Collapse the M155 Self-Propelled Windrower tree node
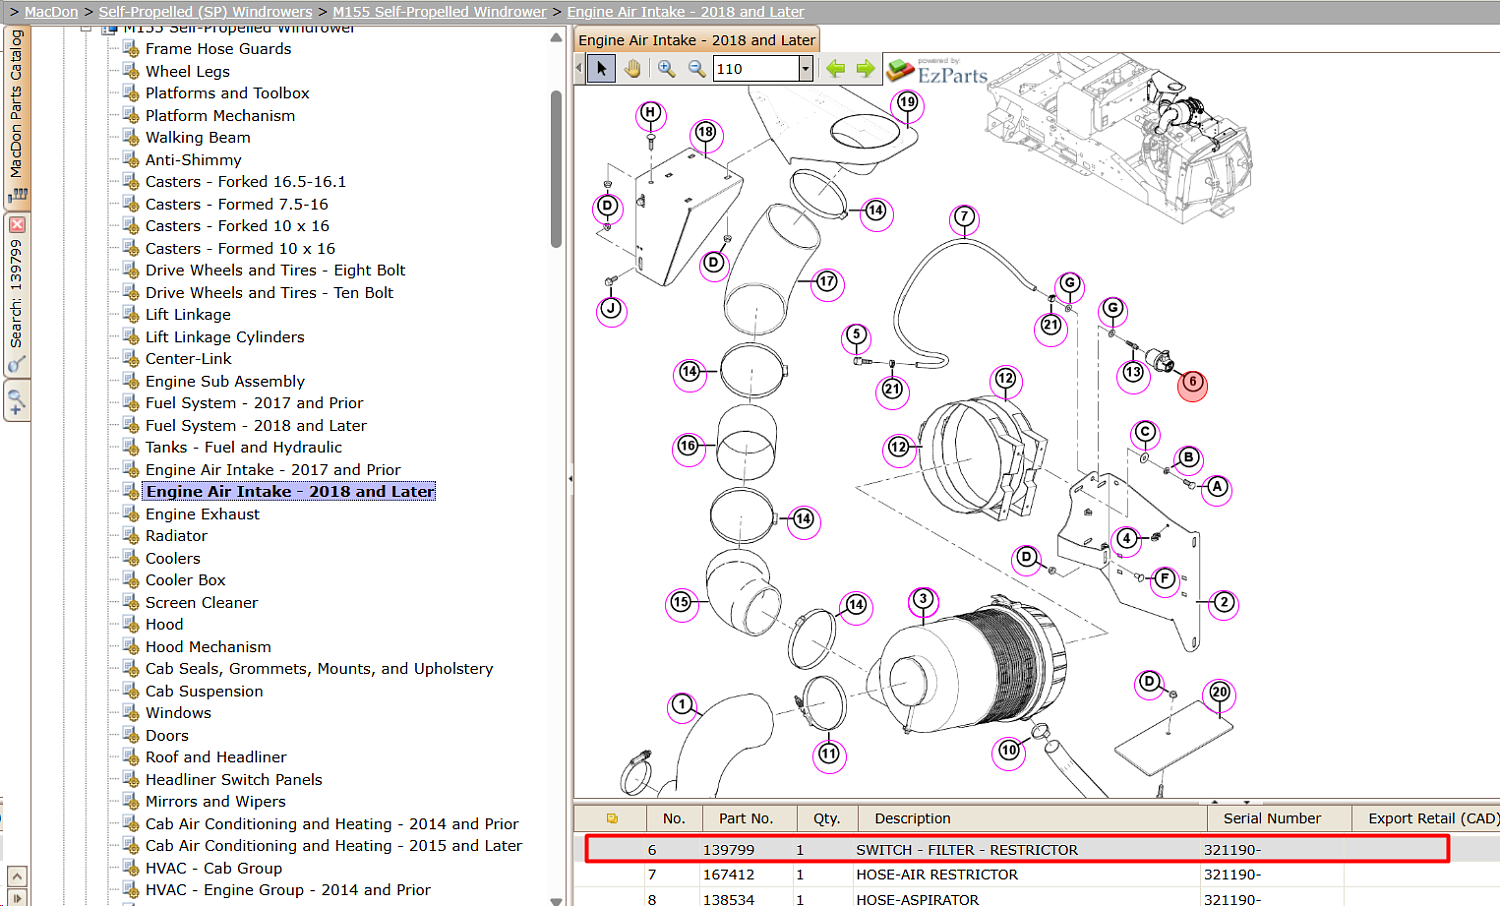Screen dimensions: 1500x906 [x=86, y=29]
